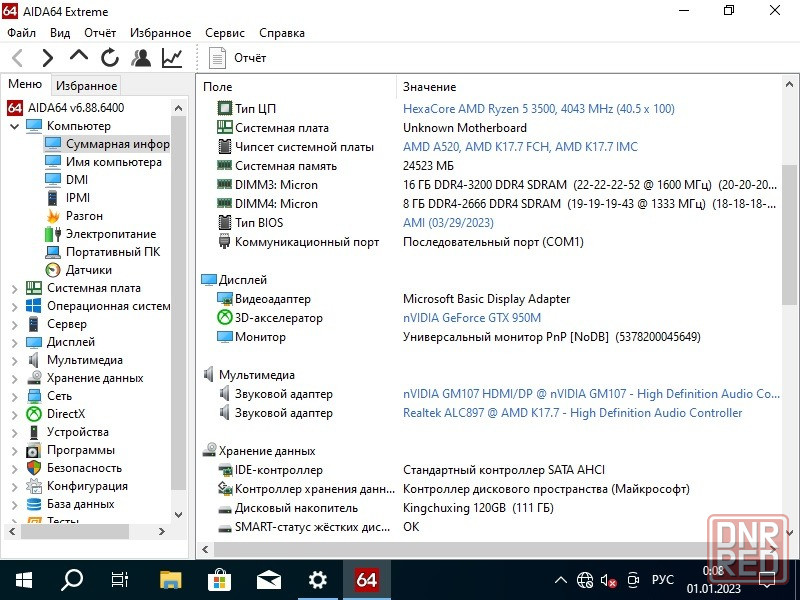Viewport: 800px width, 600px height.
Task: Collapse the Компьютер tree node
Action: pos(15,126)
